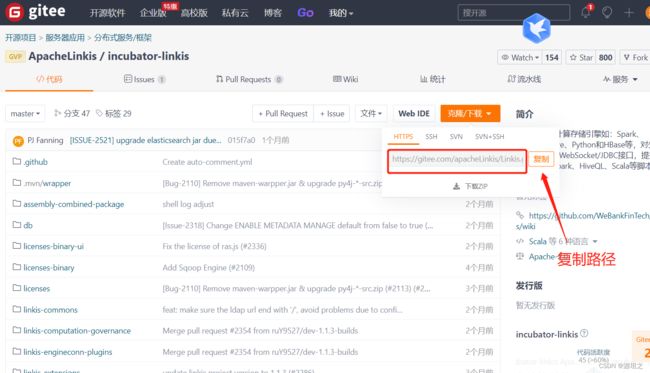Image resolution: width=650 pixels, height=373 pixels.
Task: Click the Watch count 154
Action: click(x=552, y=58)
